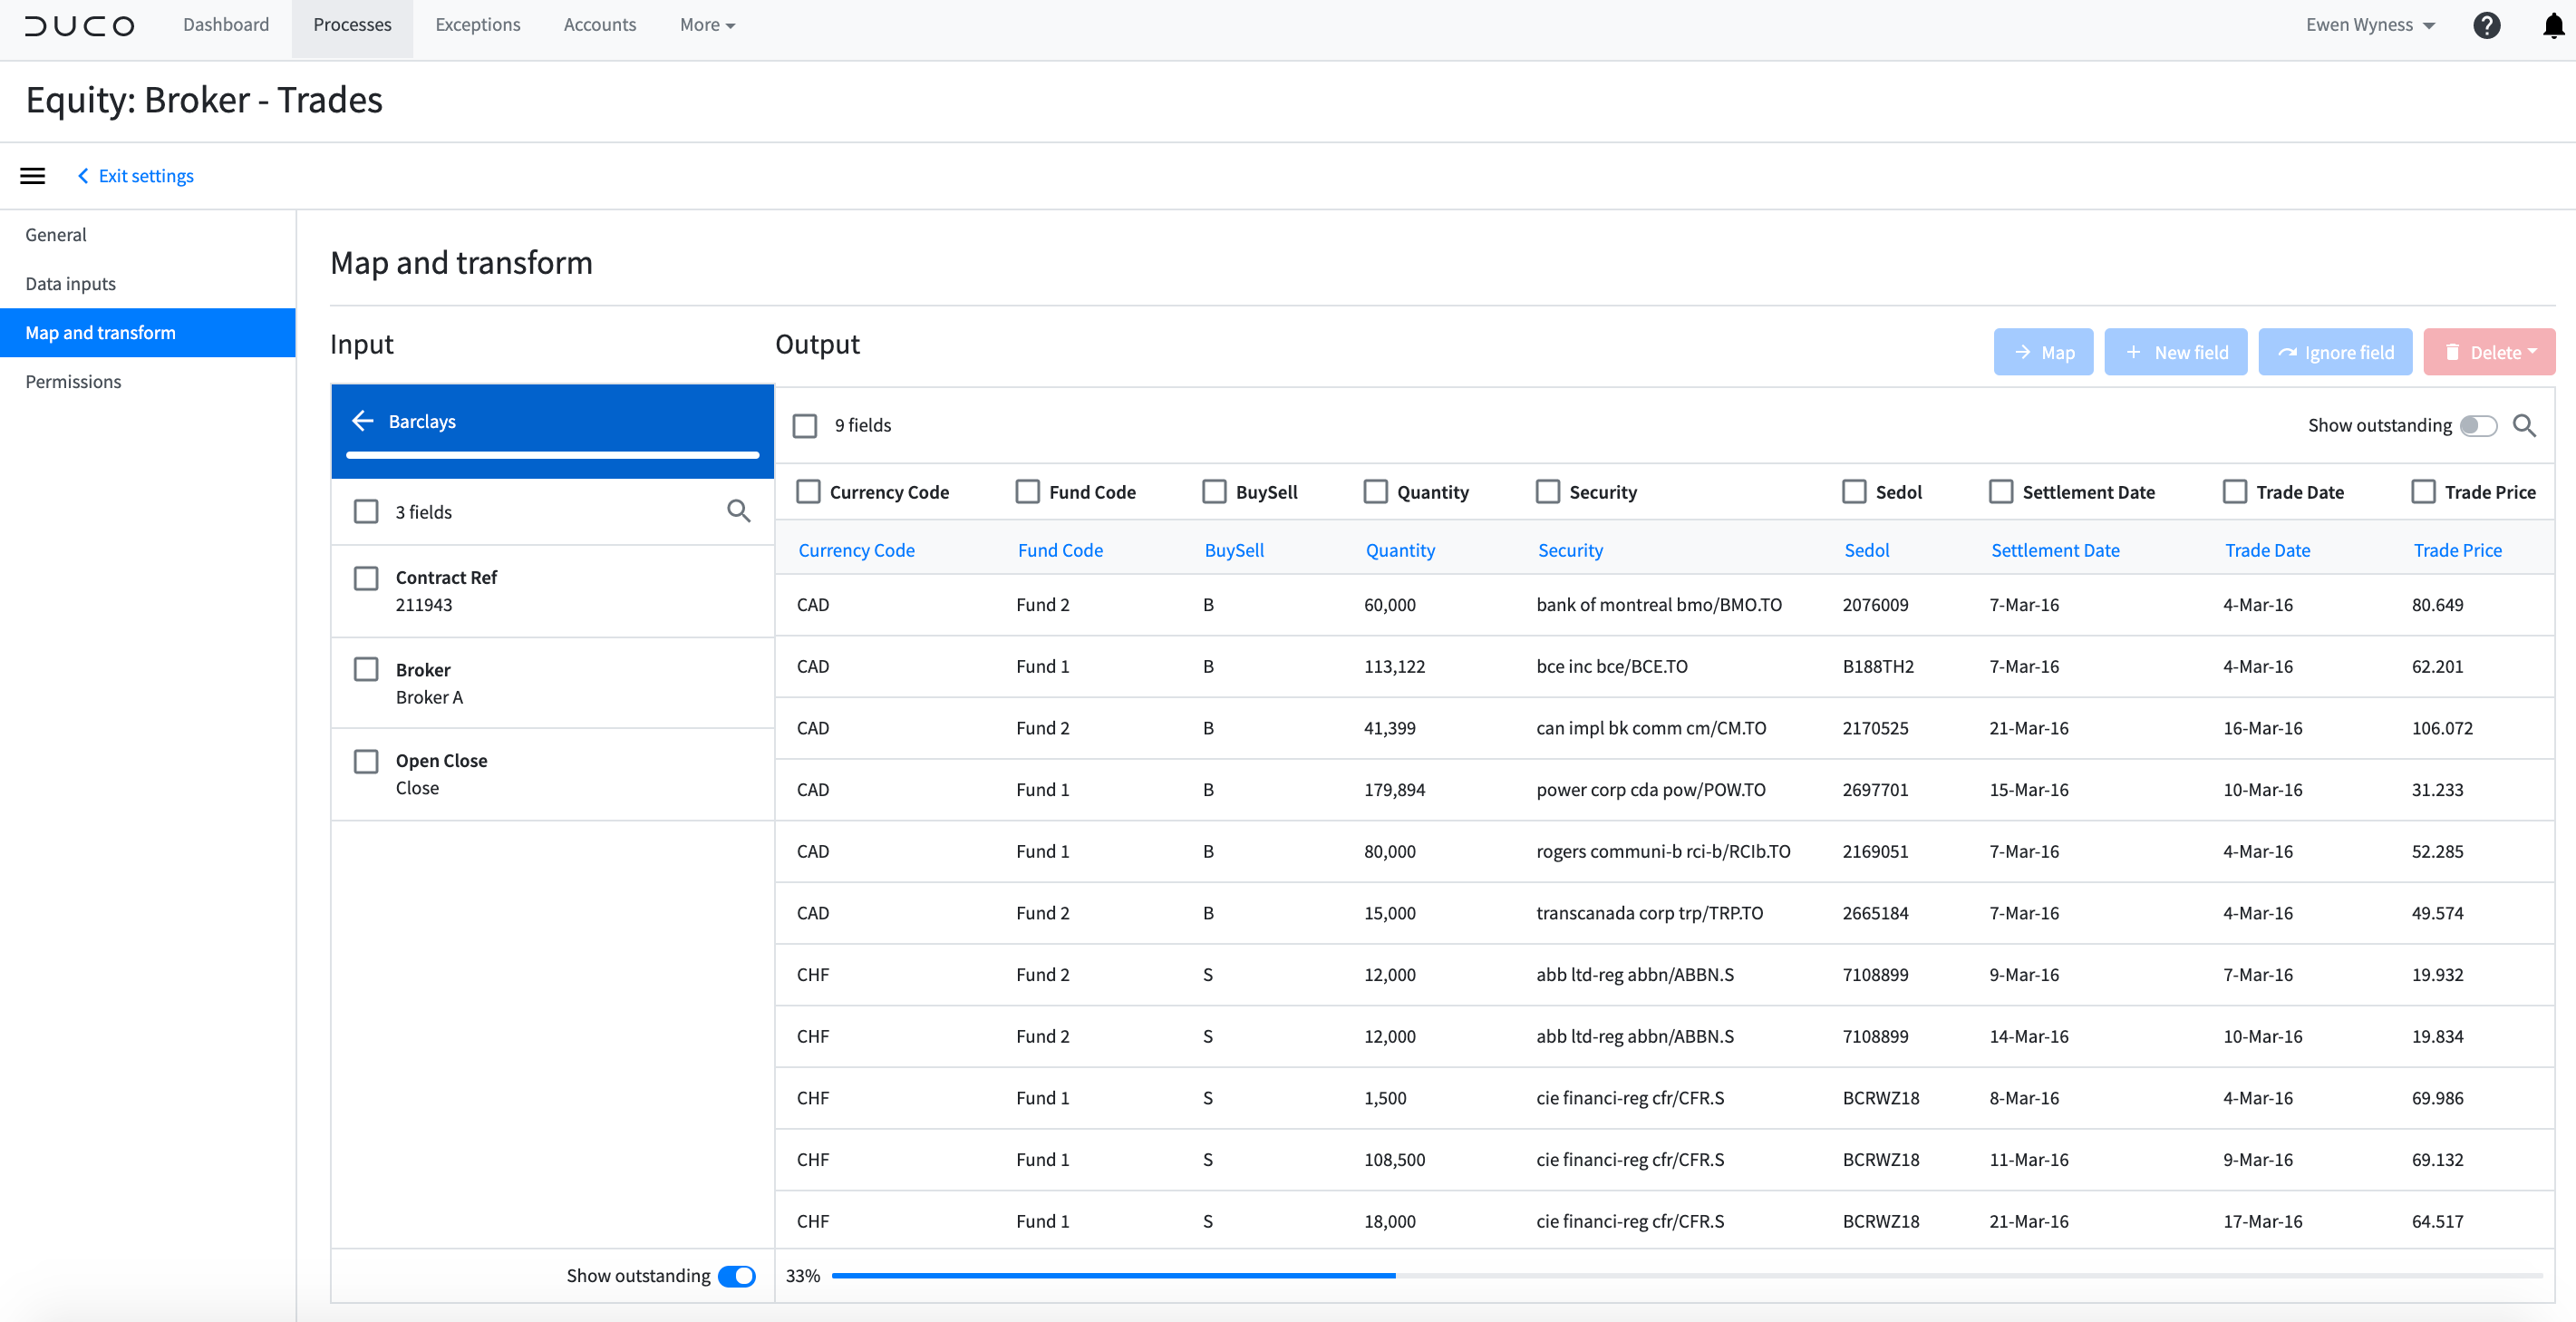Expand the More navigation menu
Image resolution: width=2576 pixels, height=1322 pixels.
coord(706,25)
